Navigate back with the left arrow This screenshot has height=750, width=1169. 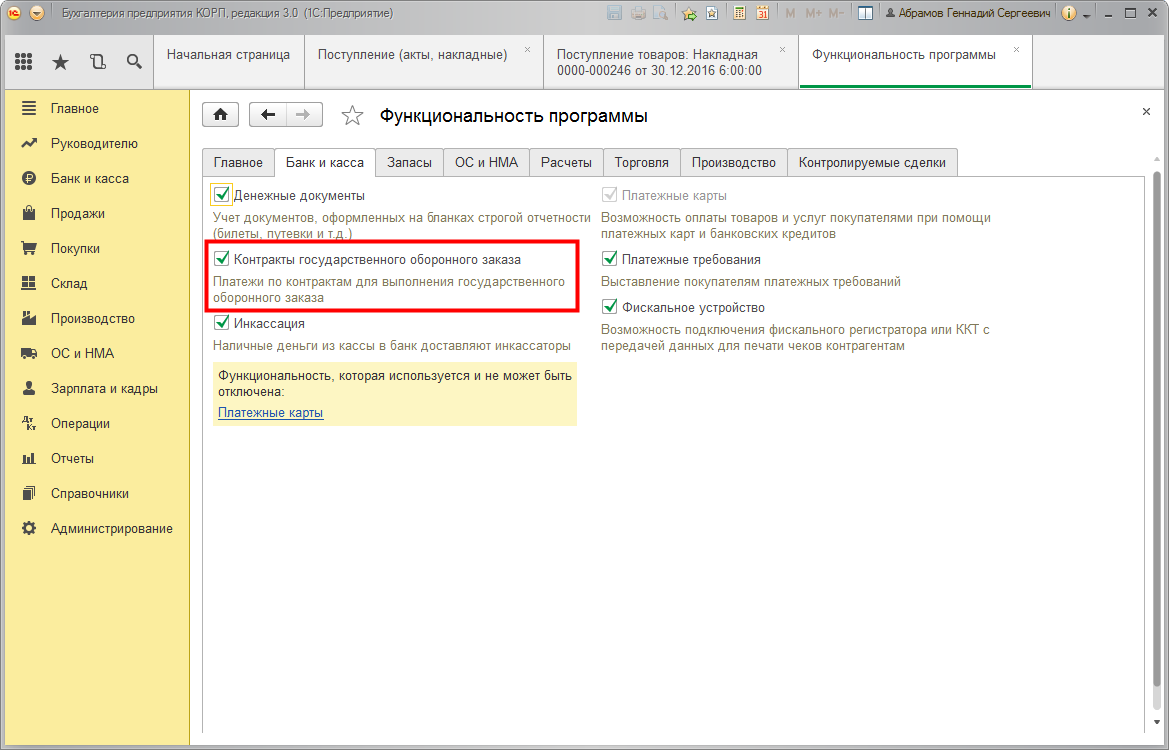pos(268,115)
